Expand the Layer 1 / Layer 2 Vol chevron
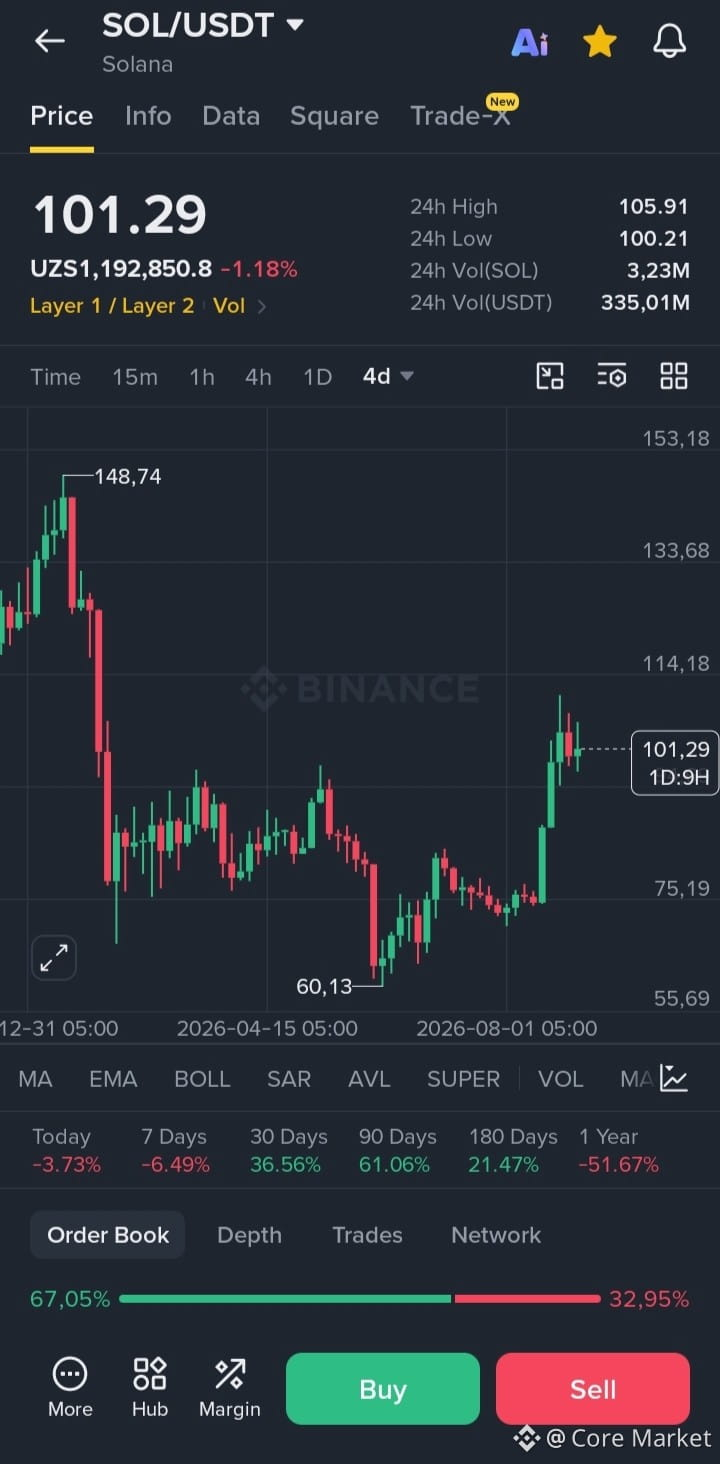 (x=262, y=306)
